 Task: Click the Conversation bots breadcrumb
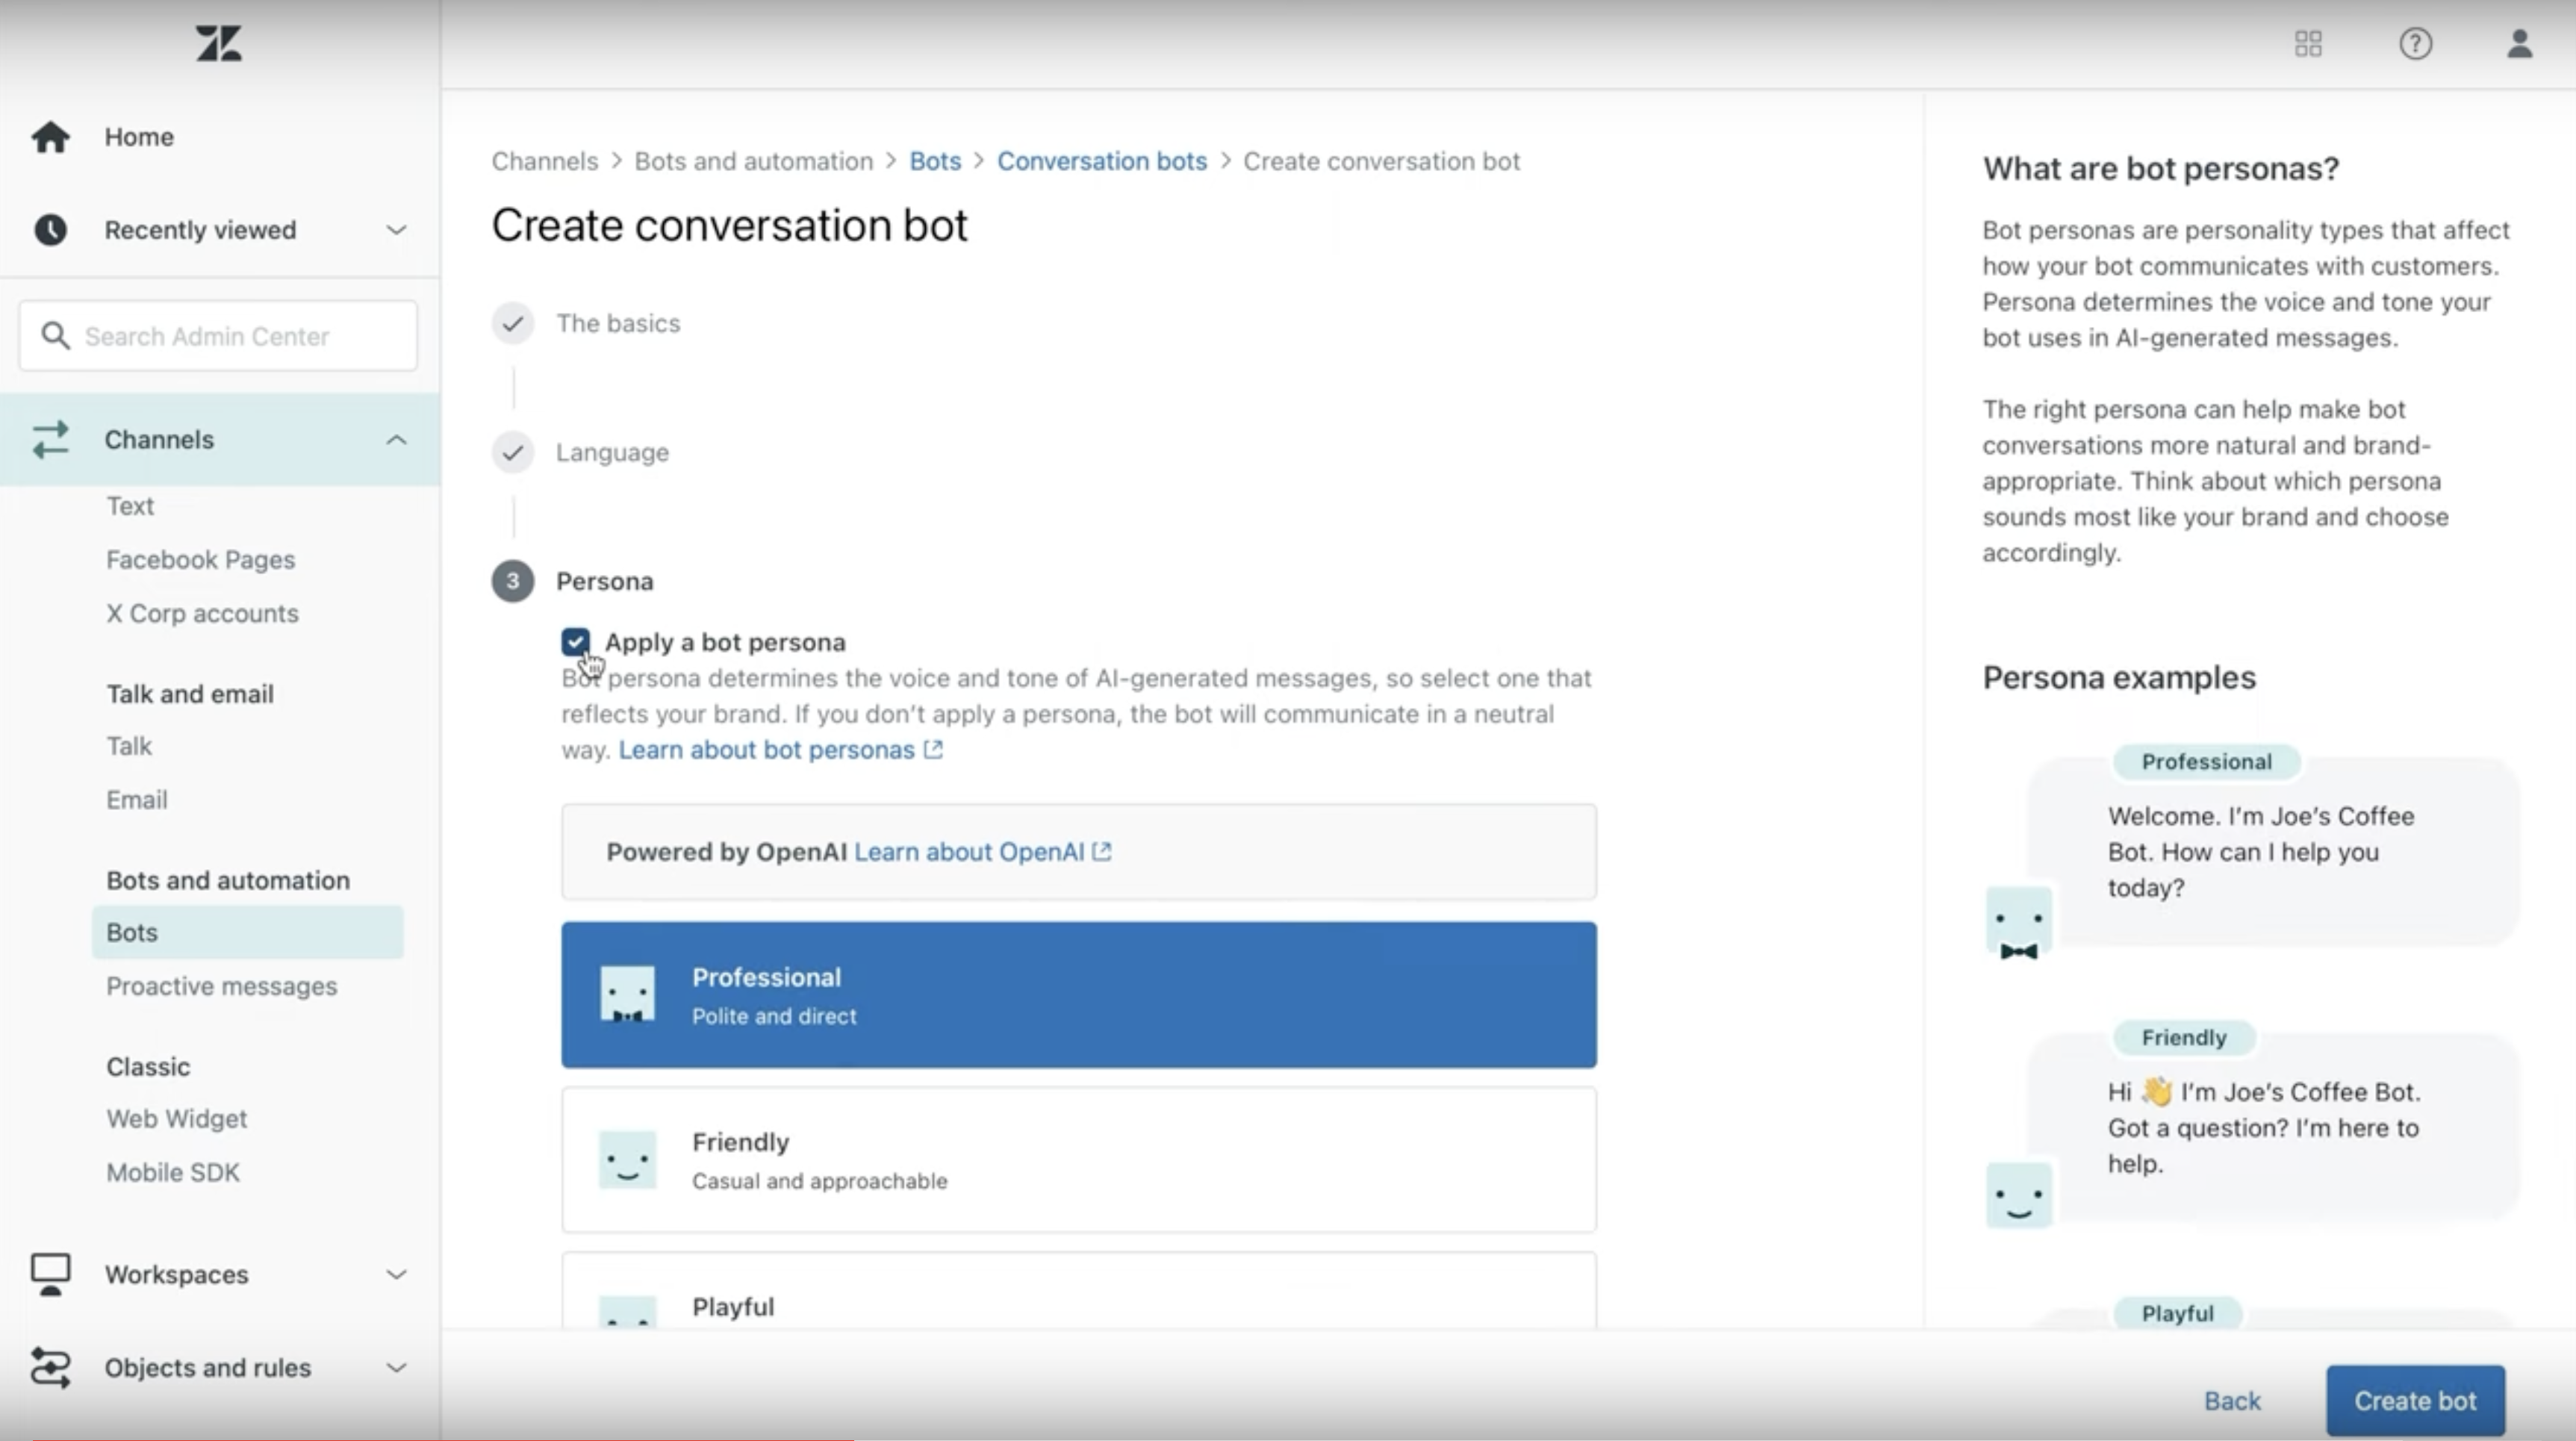point(1101,162)
